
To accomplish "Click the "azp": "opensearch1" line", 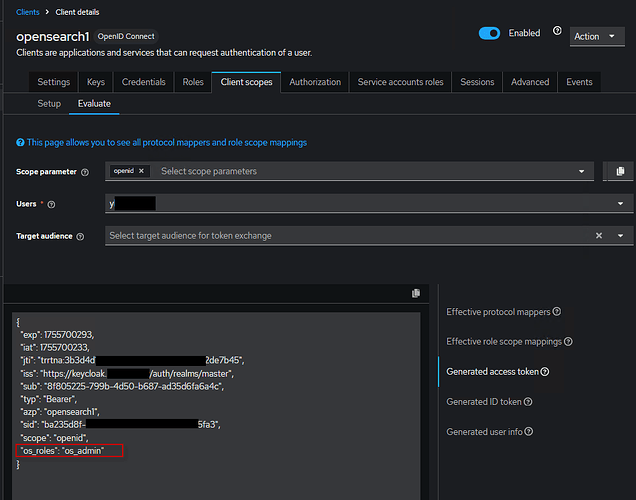I will pyautogui.click(x=60, y=412).
